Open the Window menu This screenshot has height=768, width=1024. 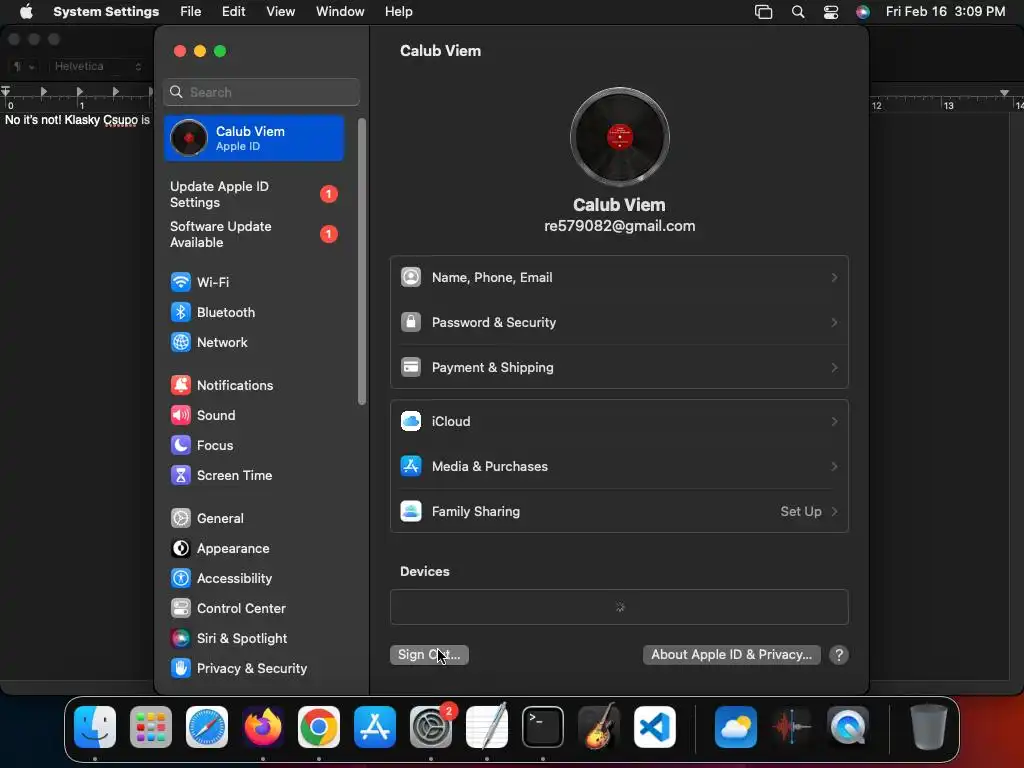[340, 12]
